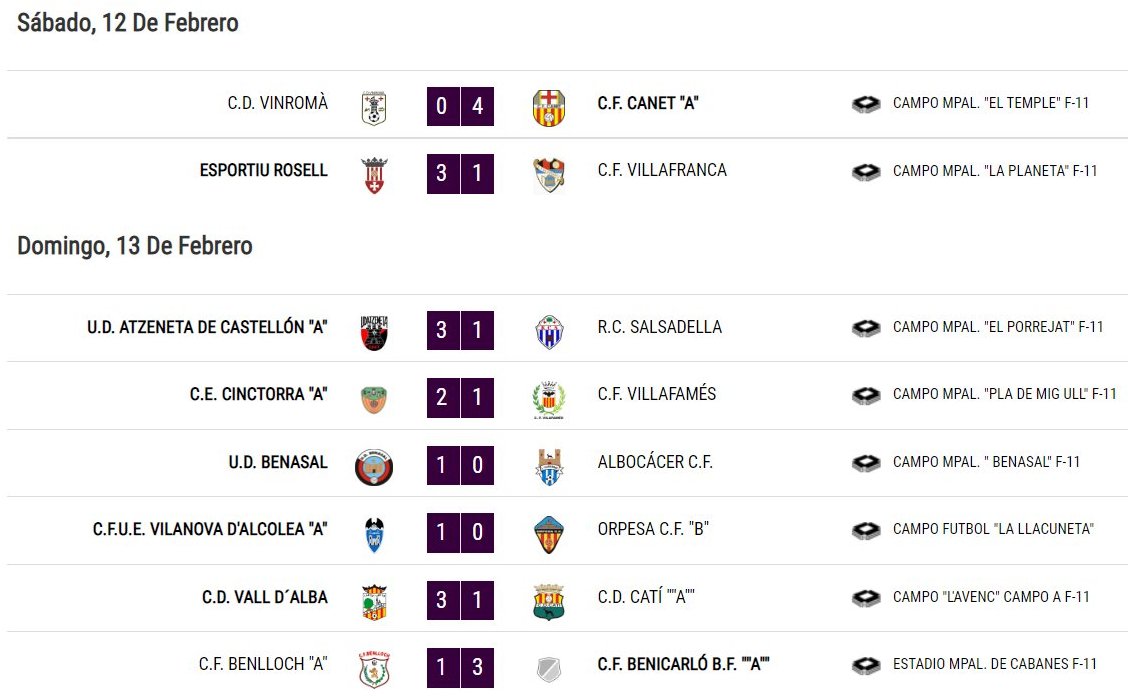The image size is (1128, 698).
Task: Open the 0-4 score for Vinromà match
Action: point(460,106)
